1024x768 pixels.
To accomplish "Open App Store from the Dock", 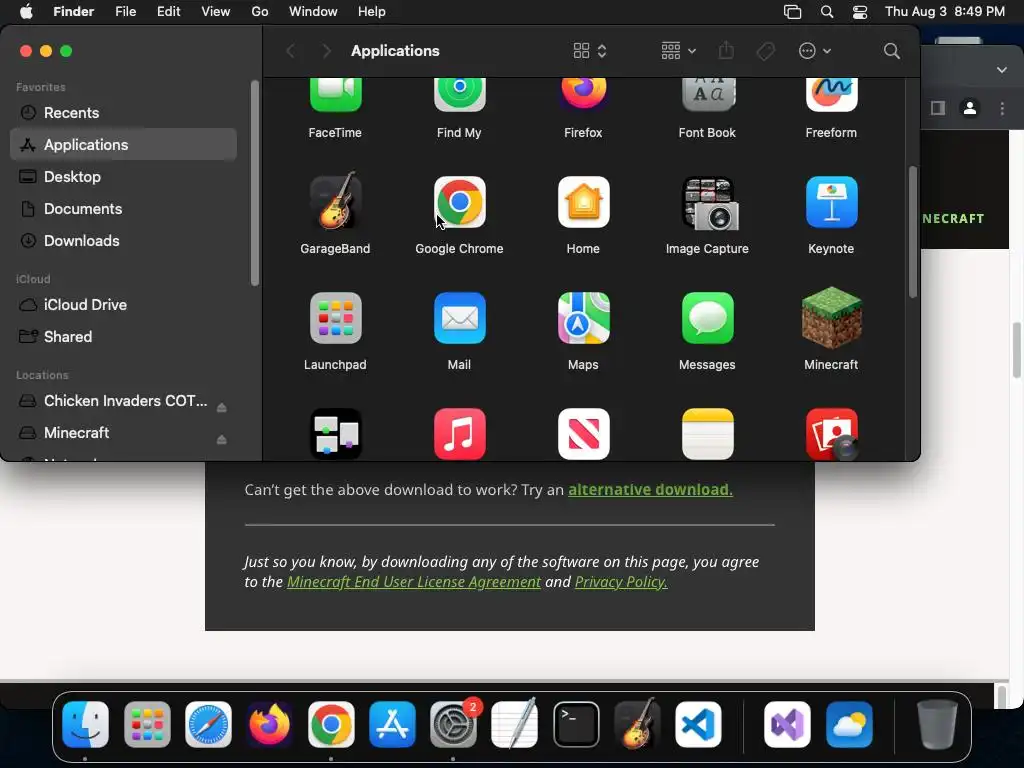I will [392, 724].
